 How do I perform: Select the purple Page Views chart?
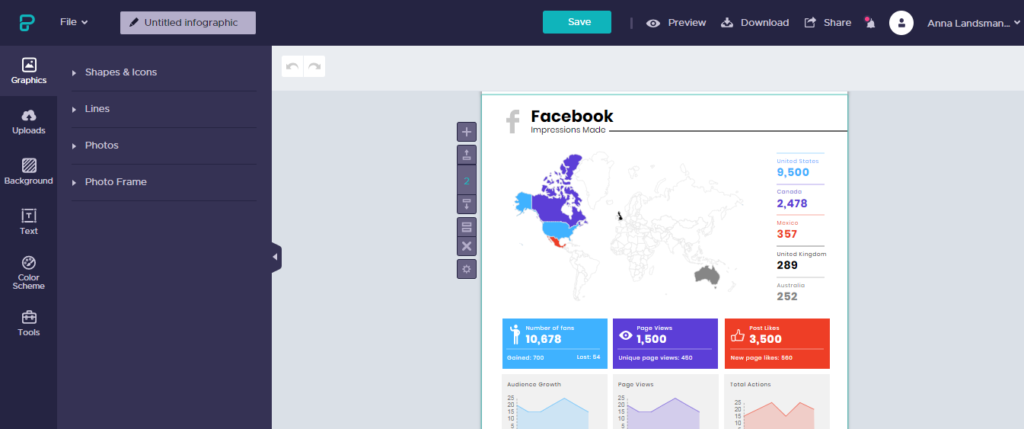click(665, 402)
